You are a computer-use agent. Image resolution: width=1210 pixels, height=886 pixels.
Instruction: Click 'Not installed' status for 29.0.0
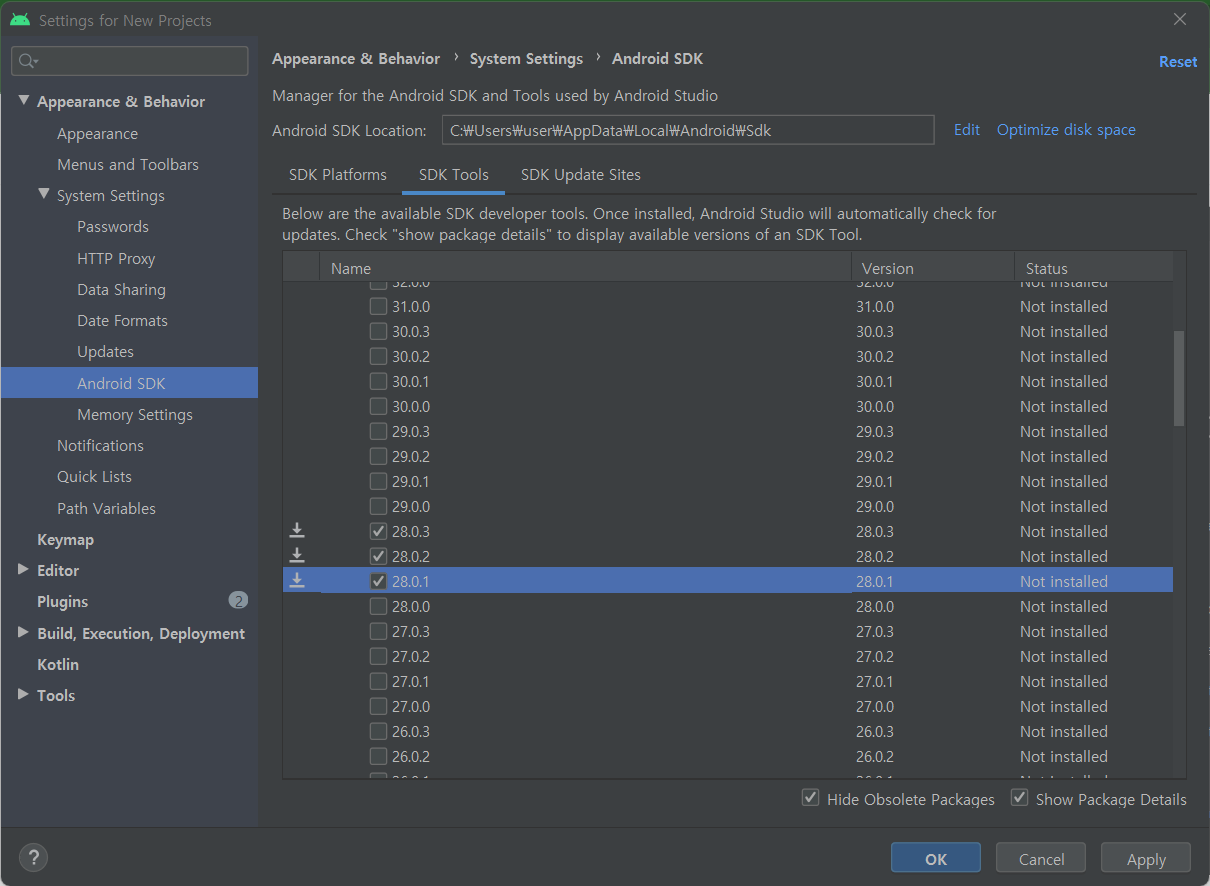click(1064, 506)
